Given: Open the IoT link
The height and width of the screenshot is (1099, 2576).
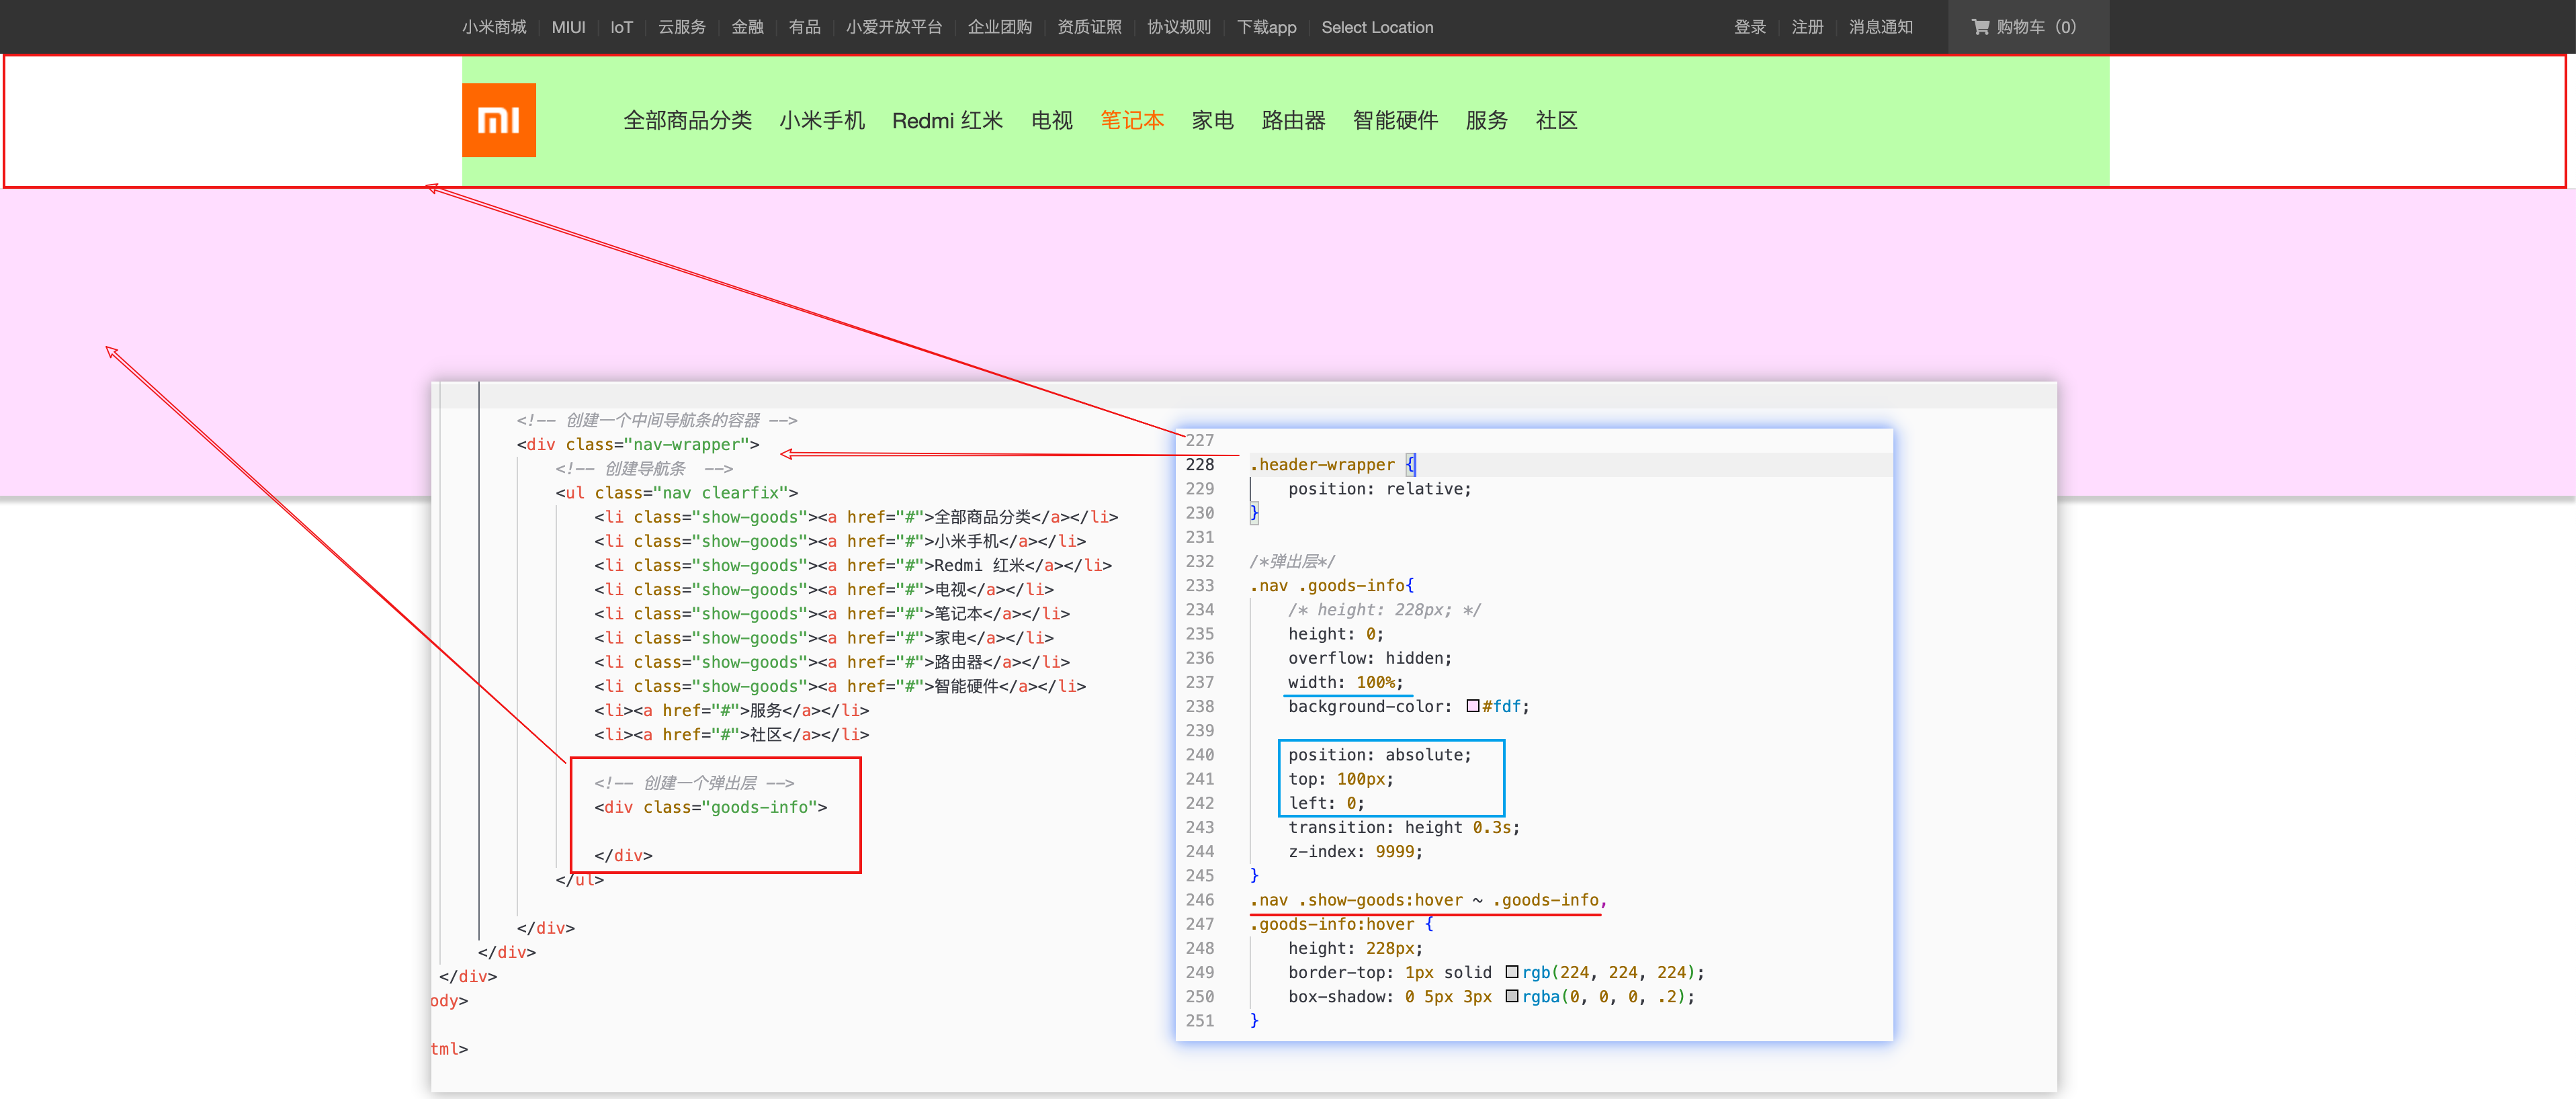Looking at the screenshot, I should tap(621, 27).
